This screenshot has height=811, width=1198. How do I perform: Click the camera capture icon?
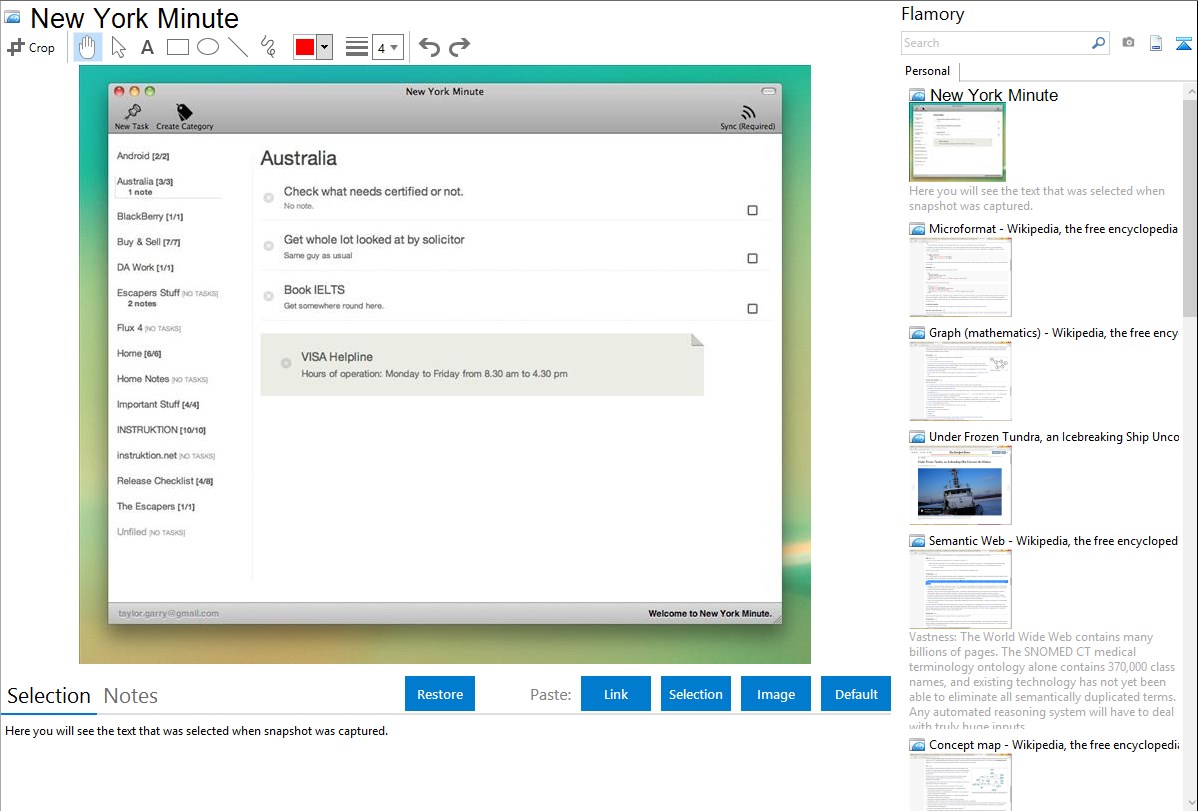(x=1128, y=43)
